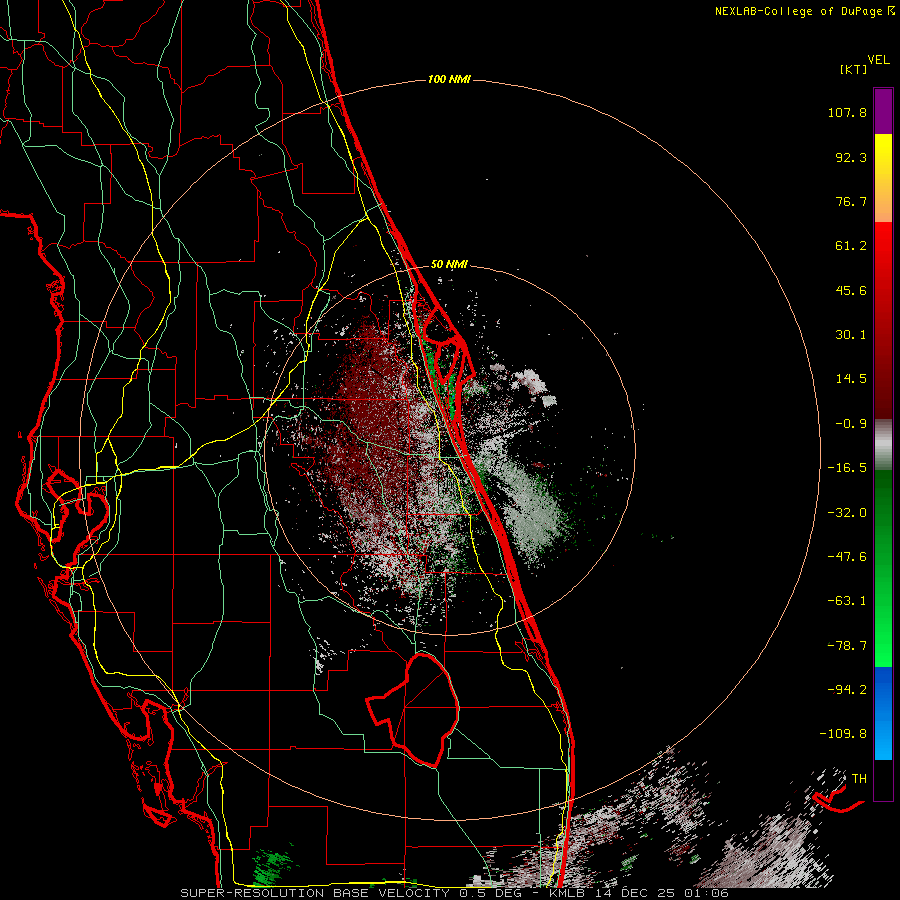Click the 92.3 velocity scale value
This screenshot has height=900, width=900.
coord(851,157)
